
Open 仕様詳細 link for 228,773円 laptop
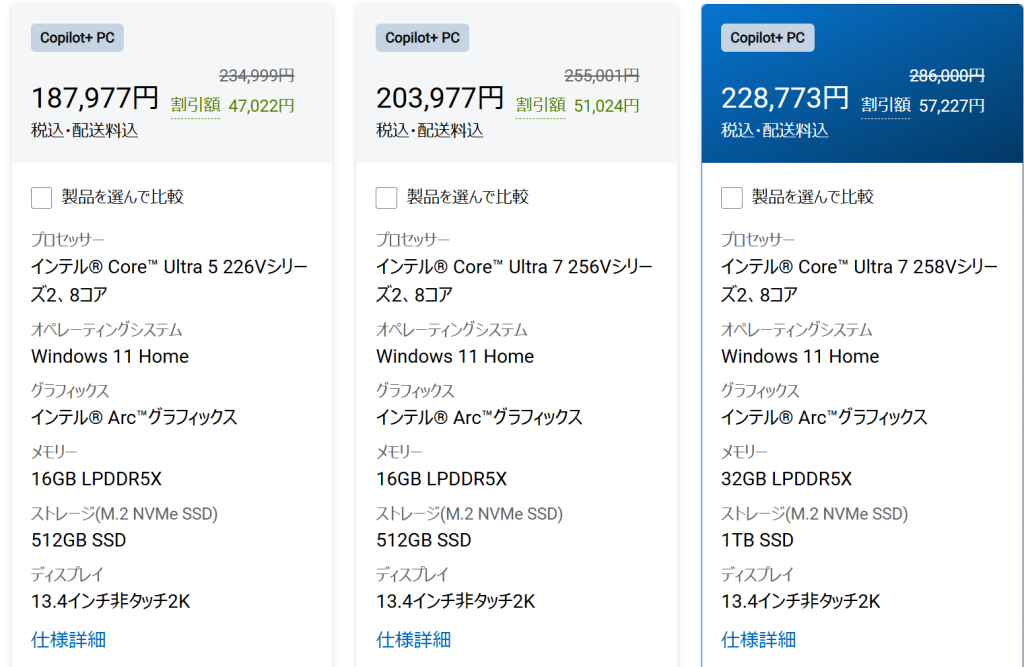(759, 639)
